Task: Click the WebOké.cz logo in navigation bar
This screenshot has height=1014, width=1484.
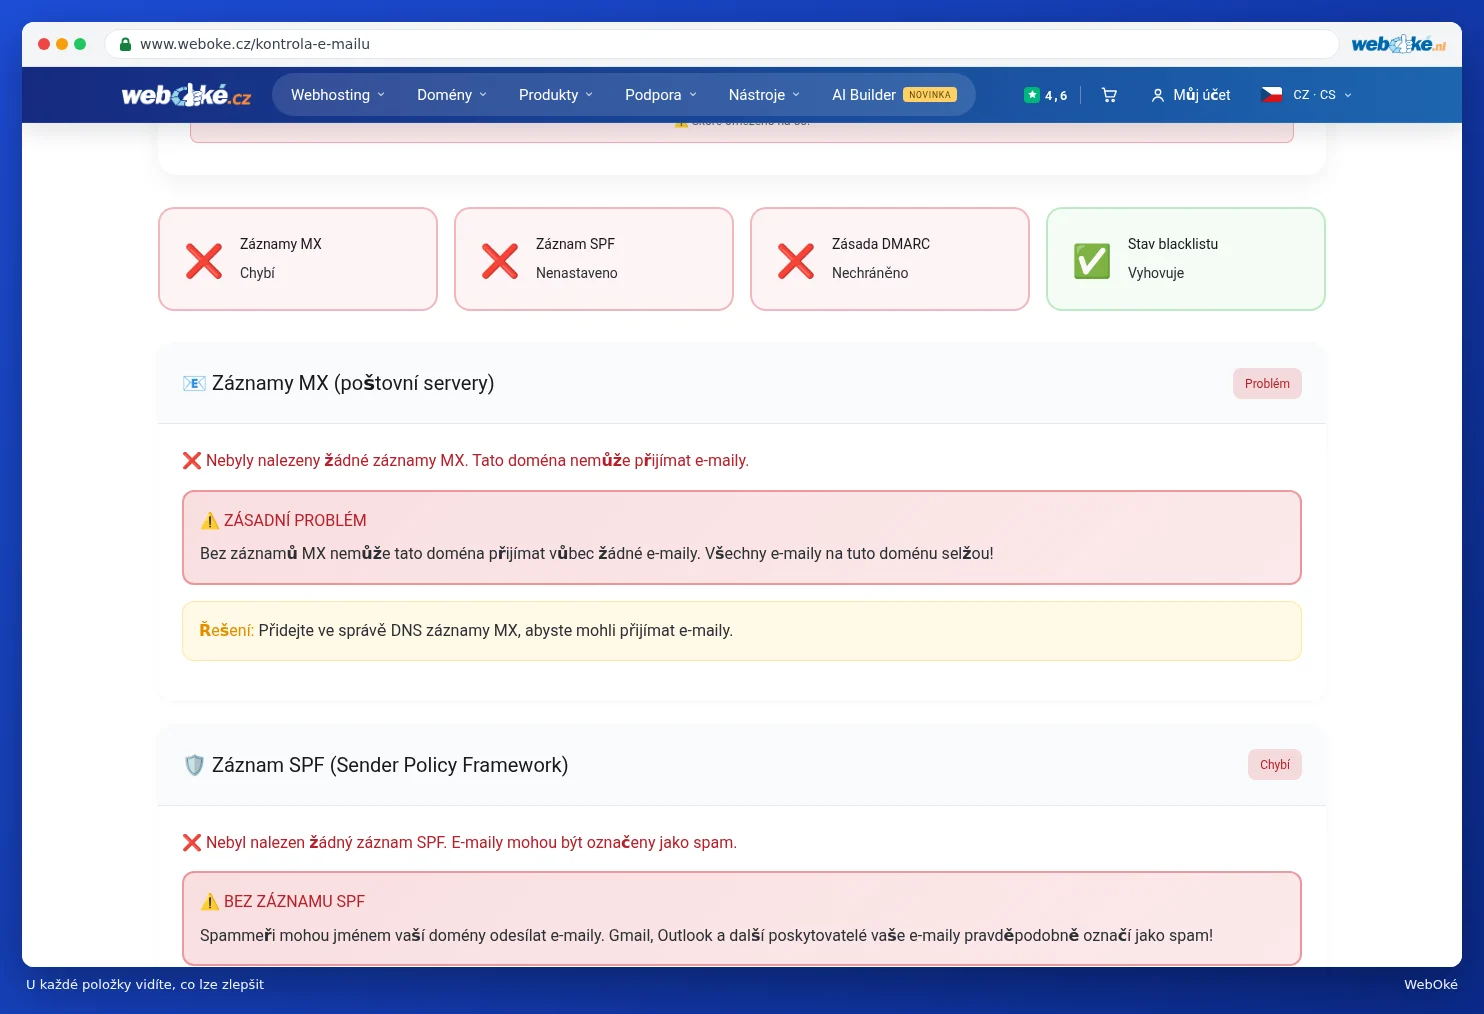Action: point(186,95)
